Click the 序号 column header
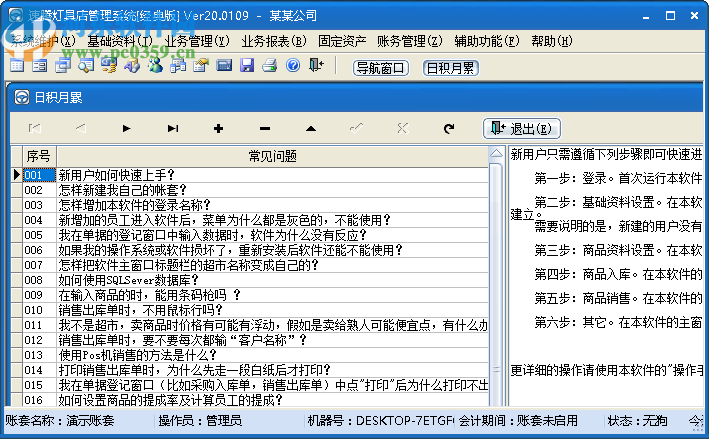This screenshot has height=439, width=709. 38,156
